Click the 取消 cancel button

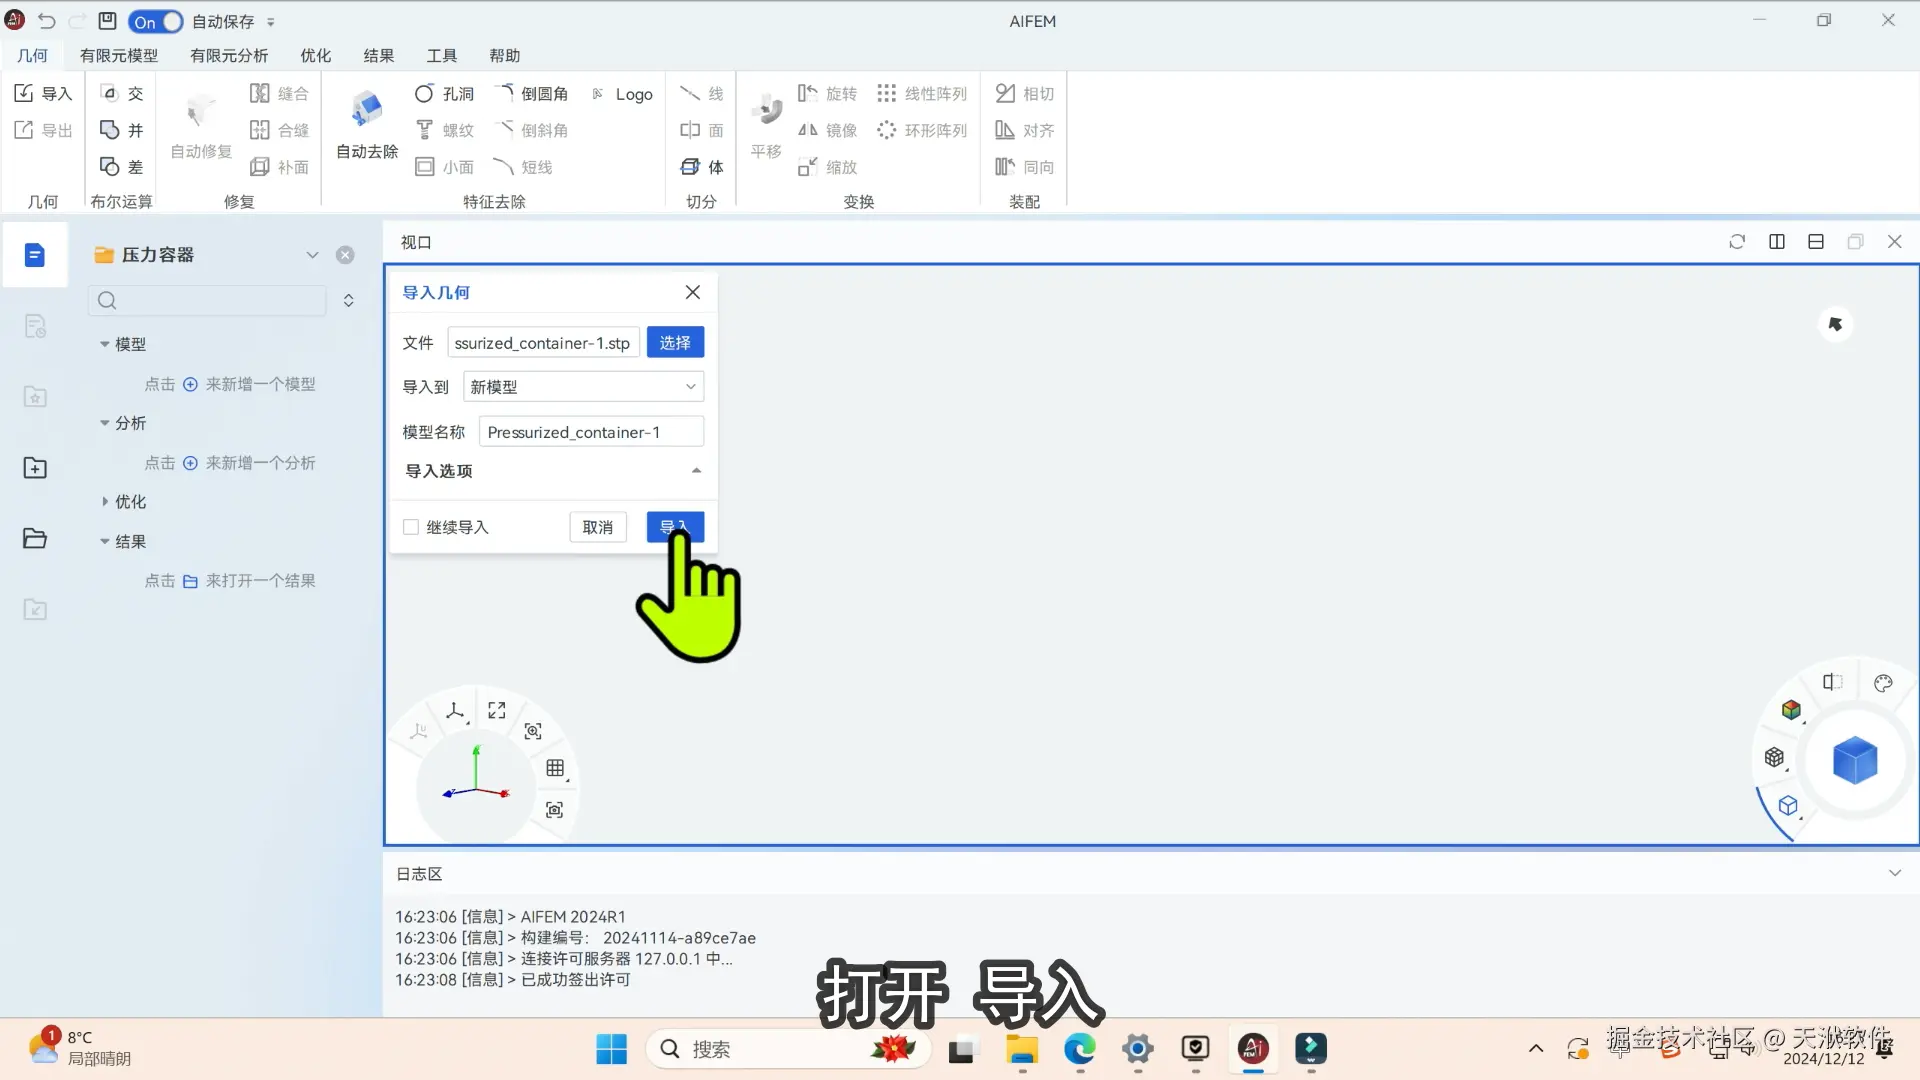tap(598, 527)
